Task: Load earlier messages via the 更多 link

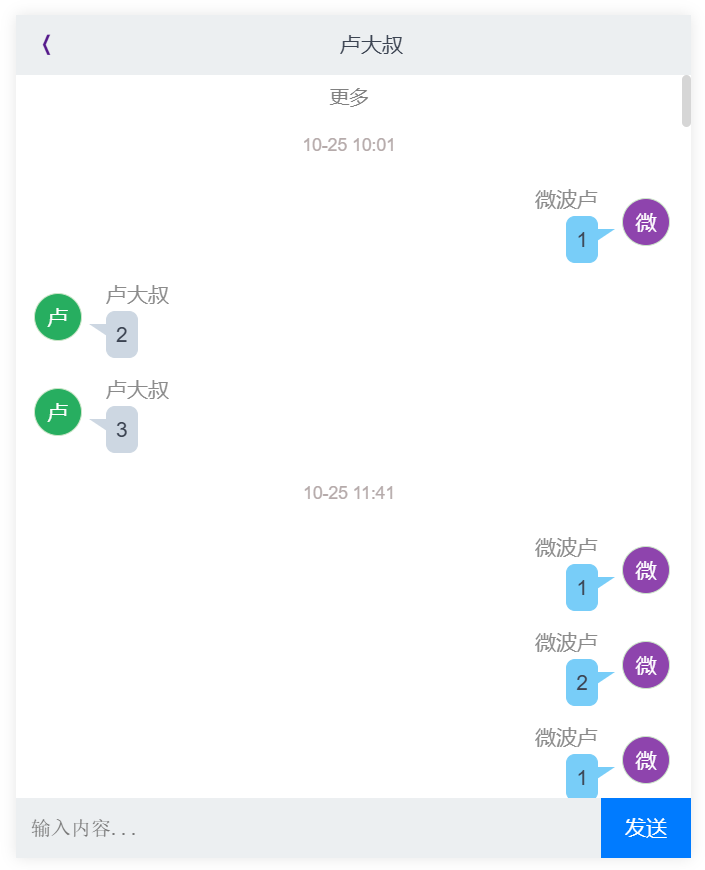Action: (x=349, y=97)
